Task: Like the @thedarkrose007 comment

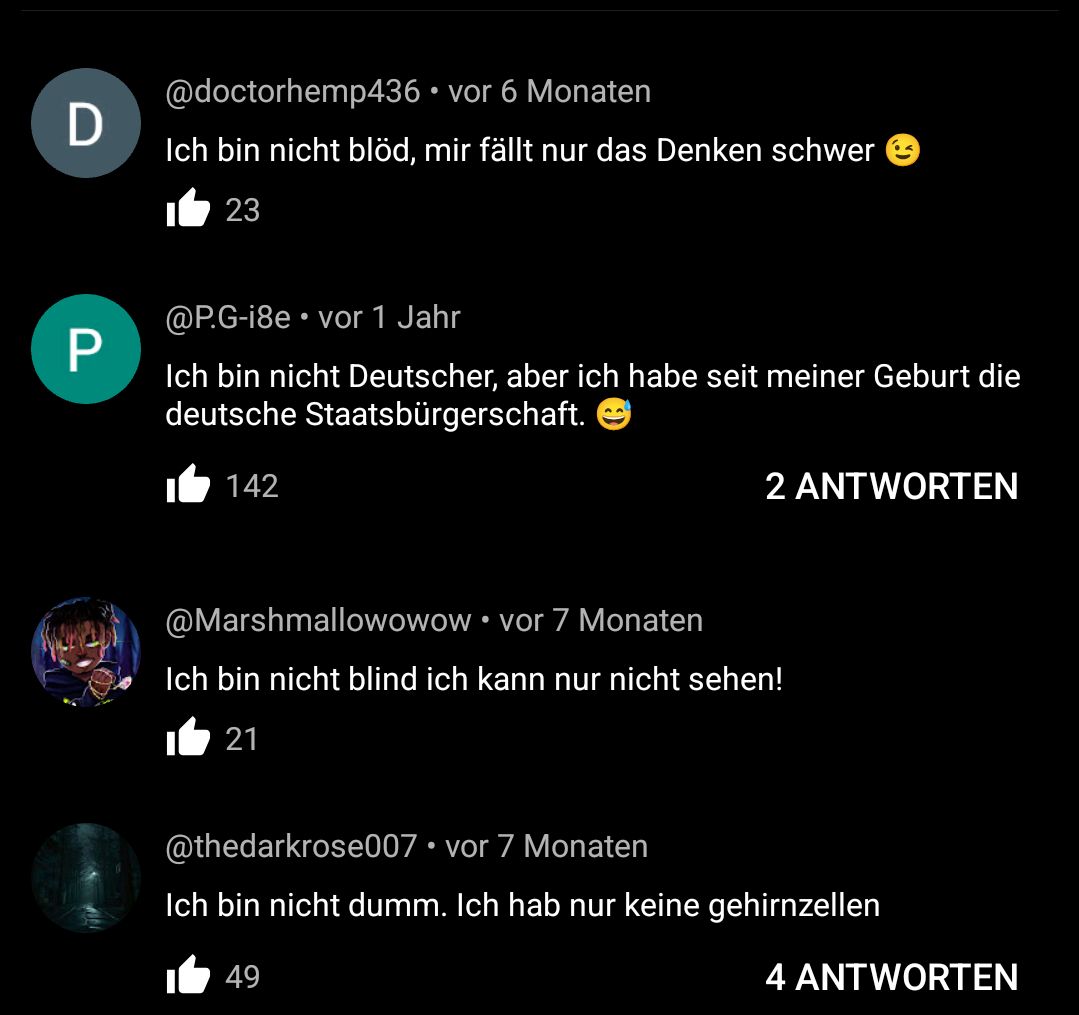Action: (188, 974)
